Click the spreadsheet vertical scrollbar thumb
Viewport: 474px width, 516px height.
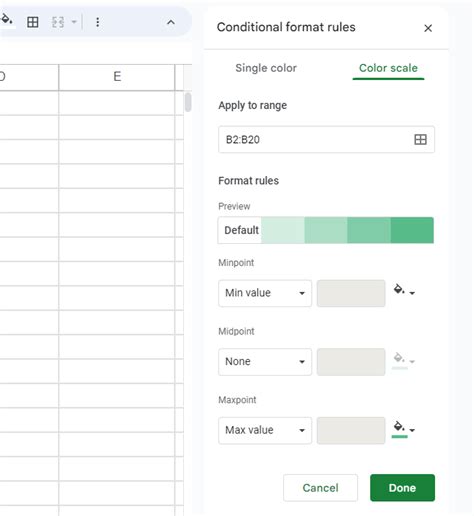coord(188,102)
